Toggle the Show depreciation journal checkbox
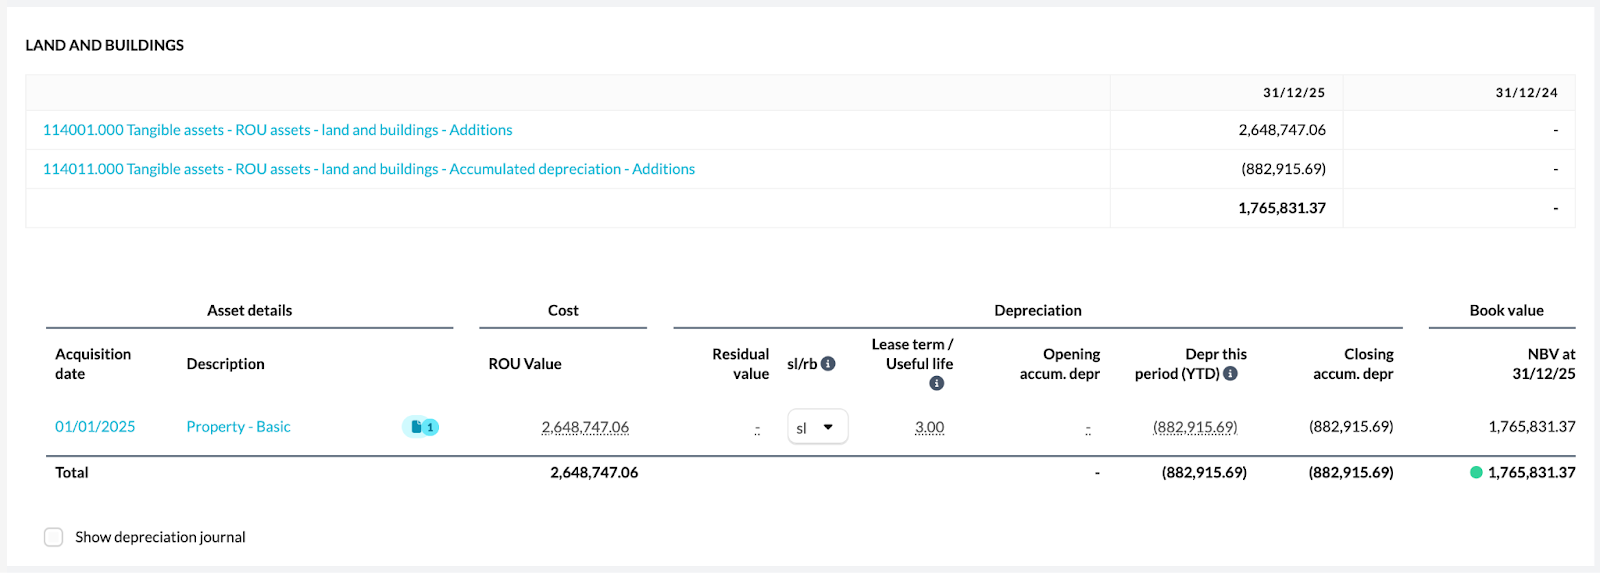Screen dimensions: 1600x573 pyautogui.click(x=54, y=537)
